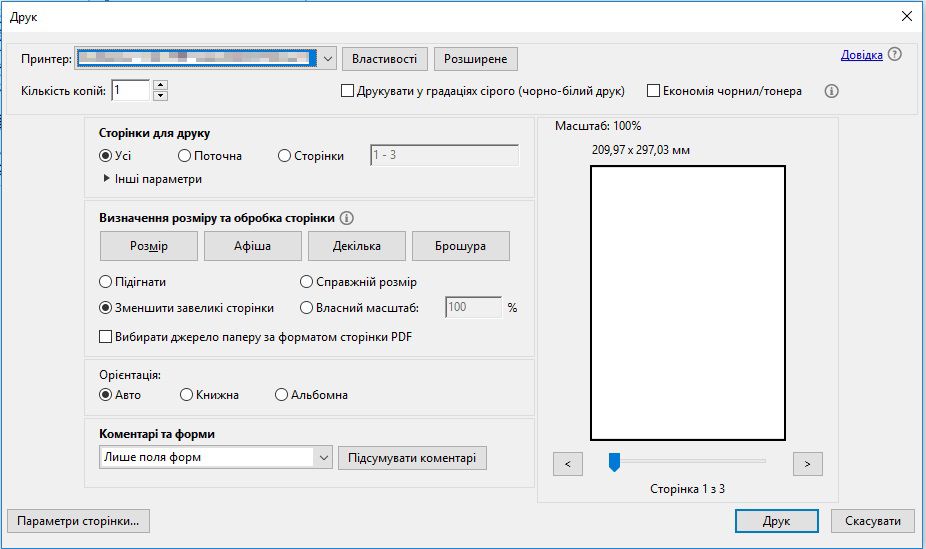Click info icon next to page sizing heading
Screen dimensions: 926x549
tap(347, 218)
